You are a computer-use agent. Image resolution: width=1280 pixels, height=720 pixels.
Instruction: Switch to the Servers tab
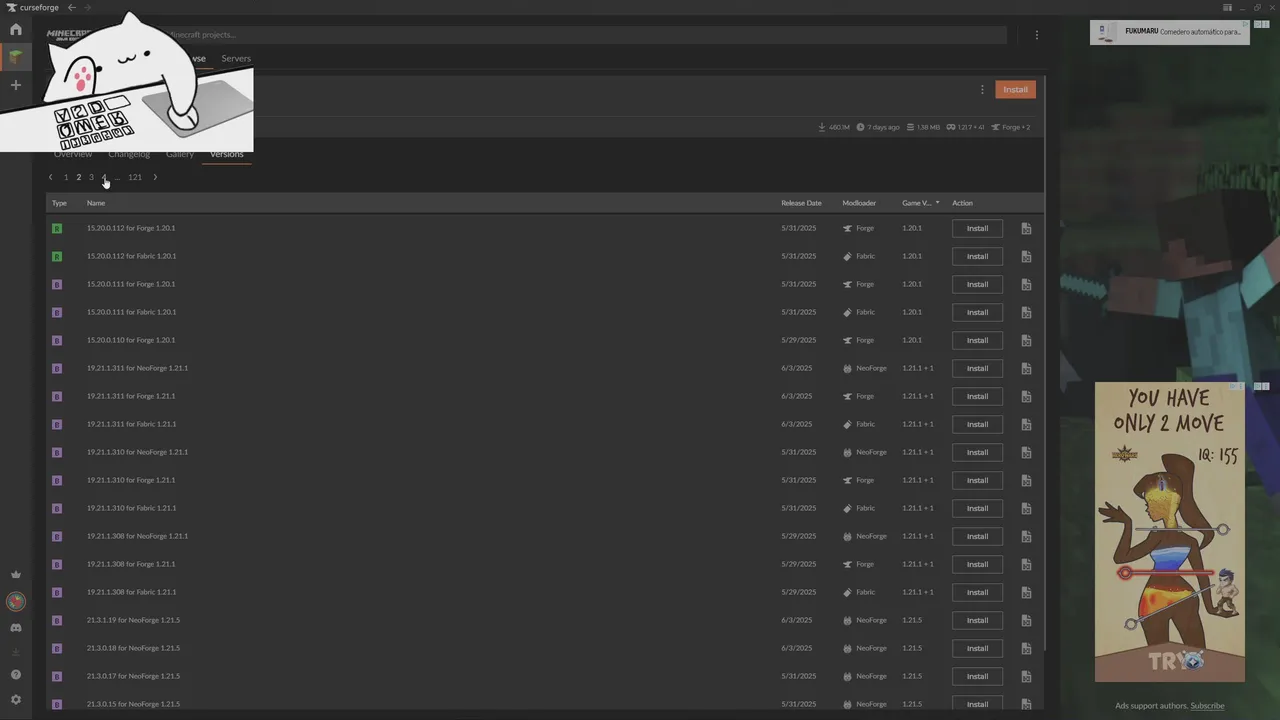click(236, 59)
